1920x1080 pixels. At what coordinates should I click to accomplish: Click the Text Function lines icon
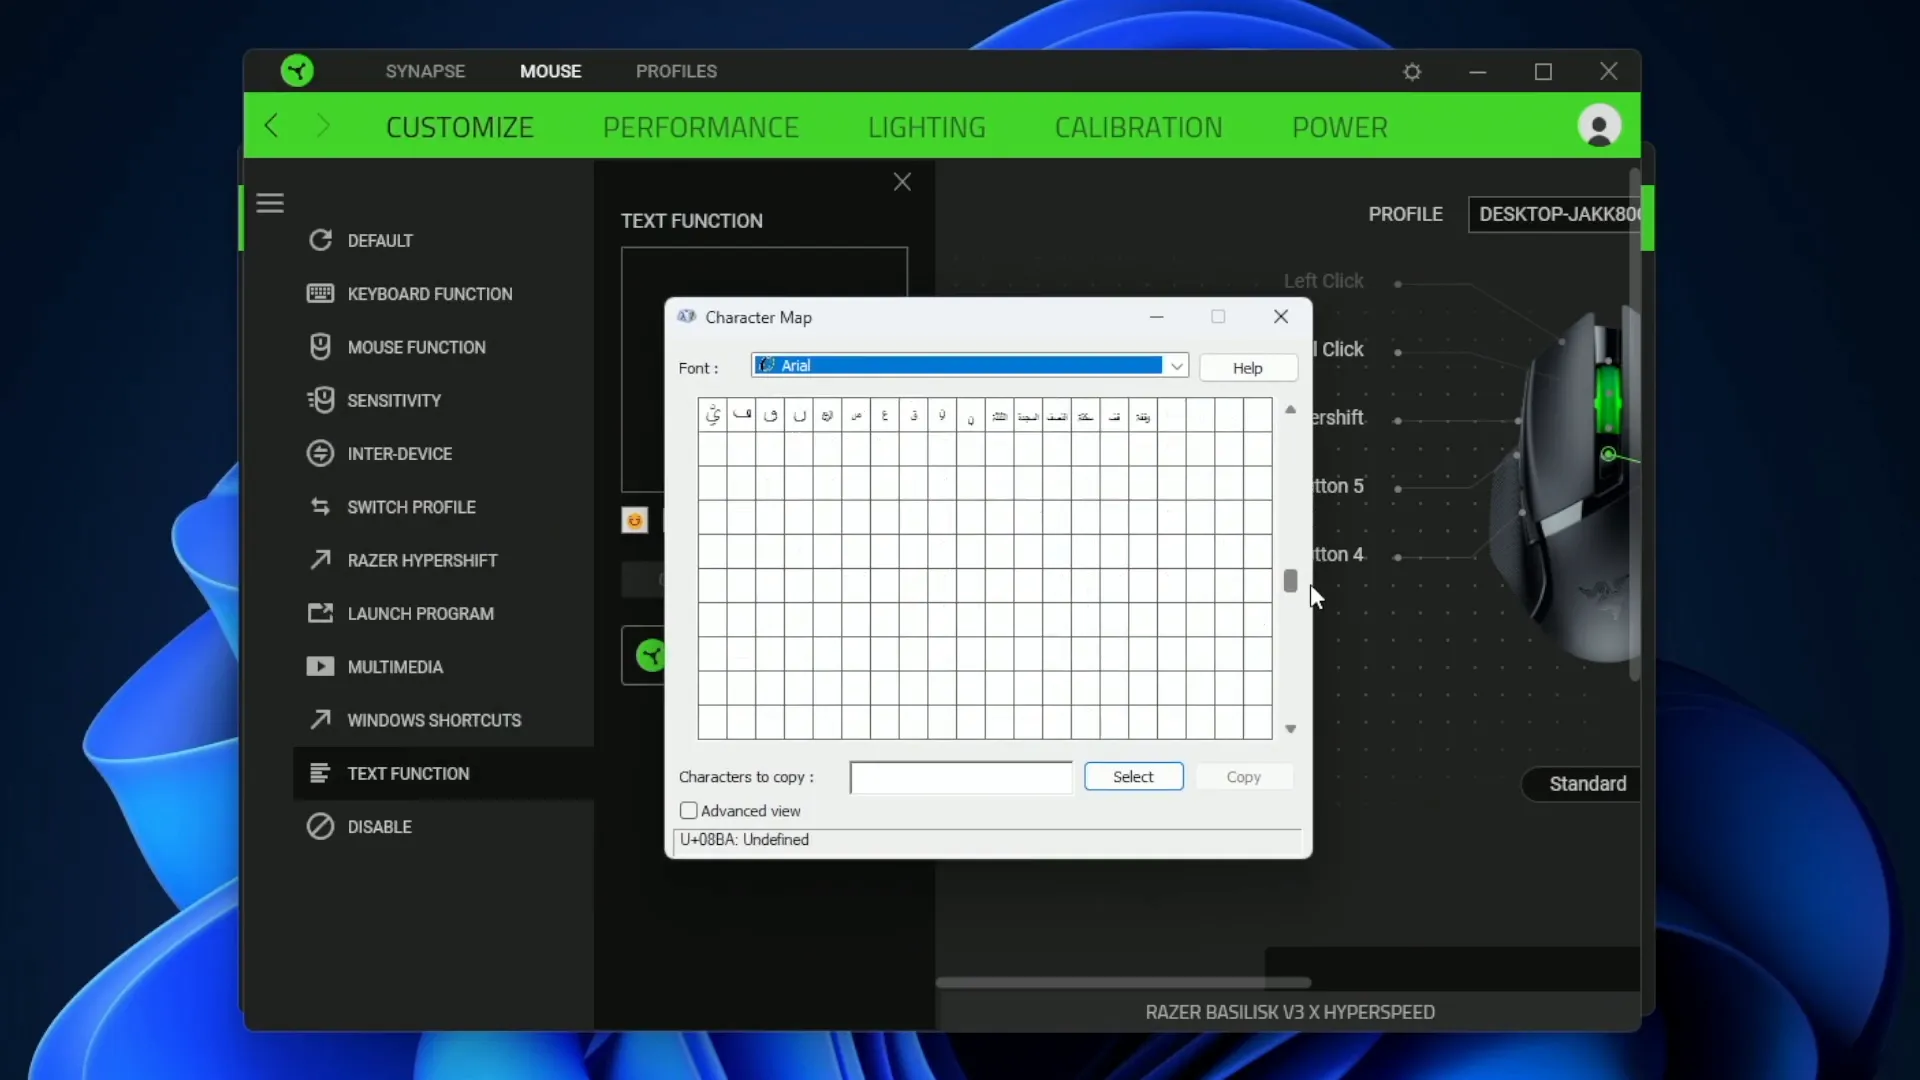tap(320, 773)
